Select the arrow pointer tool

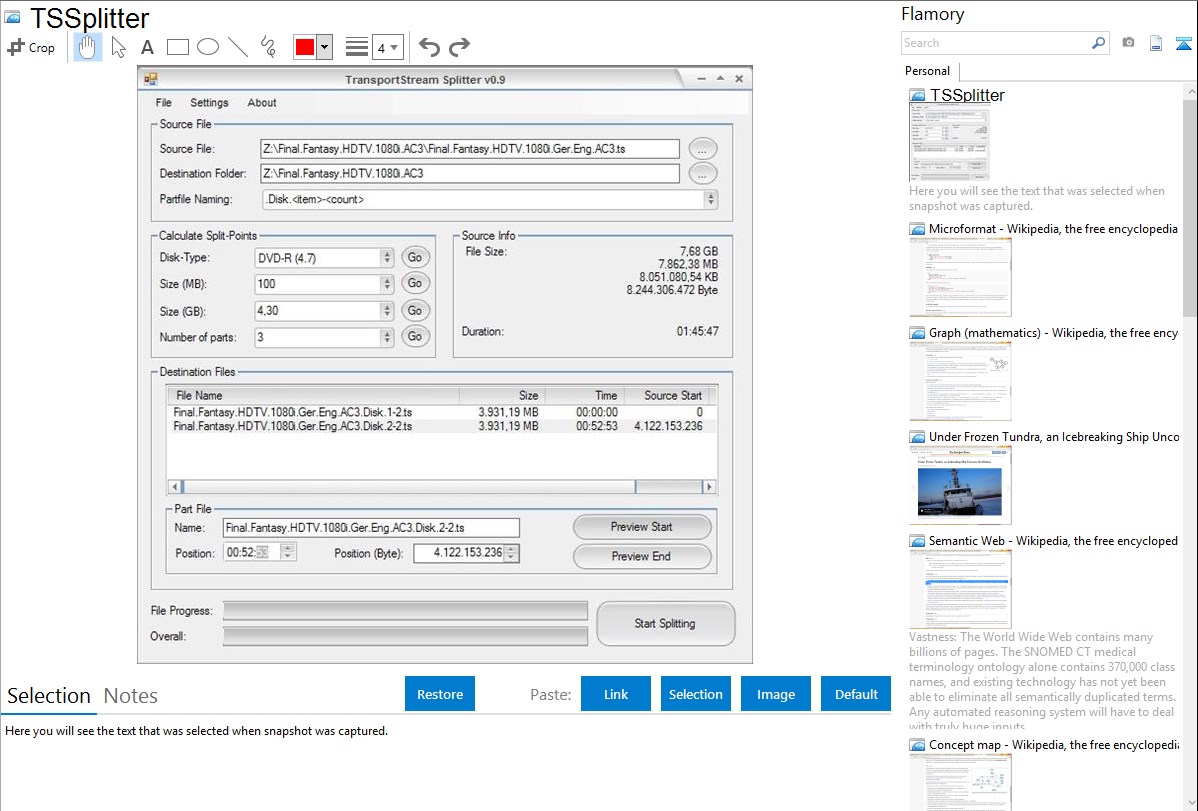tap(119, 47)
